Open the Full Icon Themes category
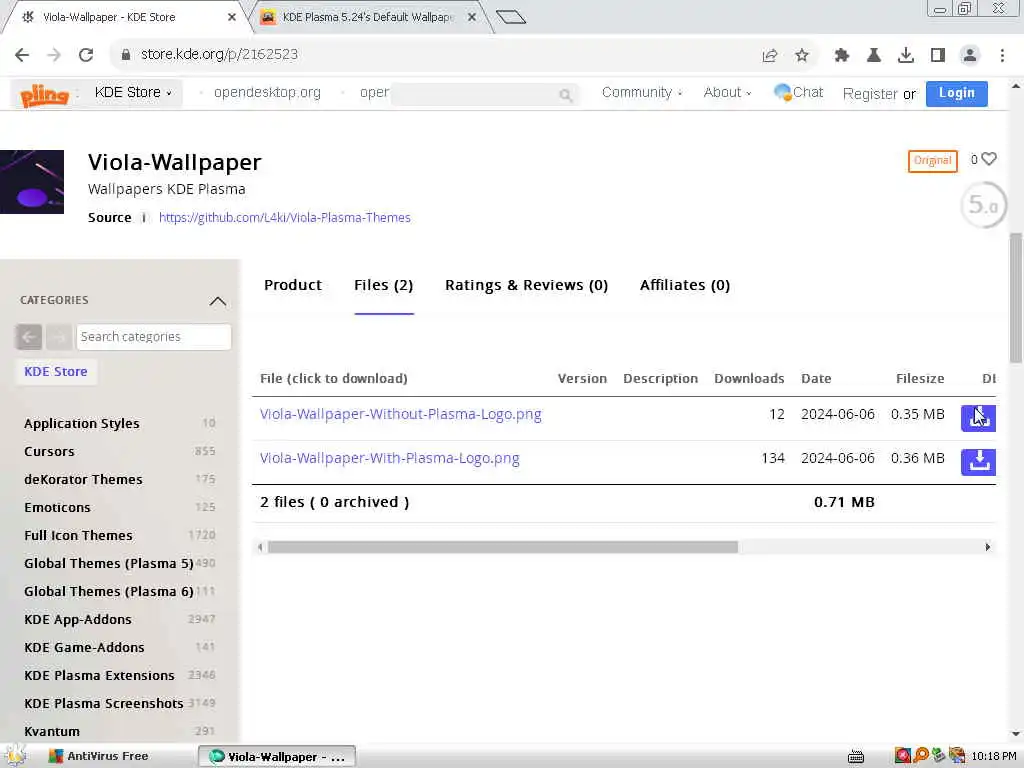The image size is (1024, 768). tap(78, 536)
